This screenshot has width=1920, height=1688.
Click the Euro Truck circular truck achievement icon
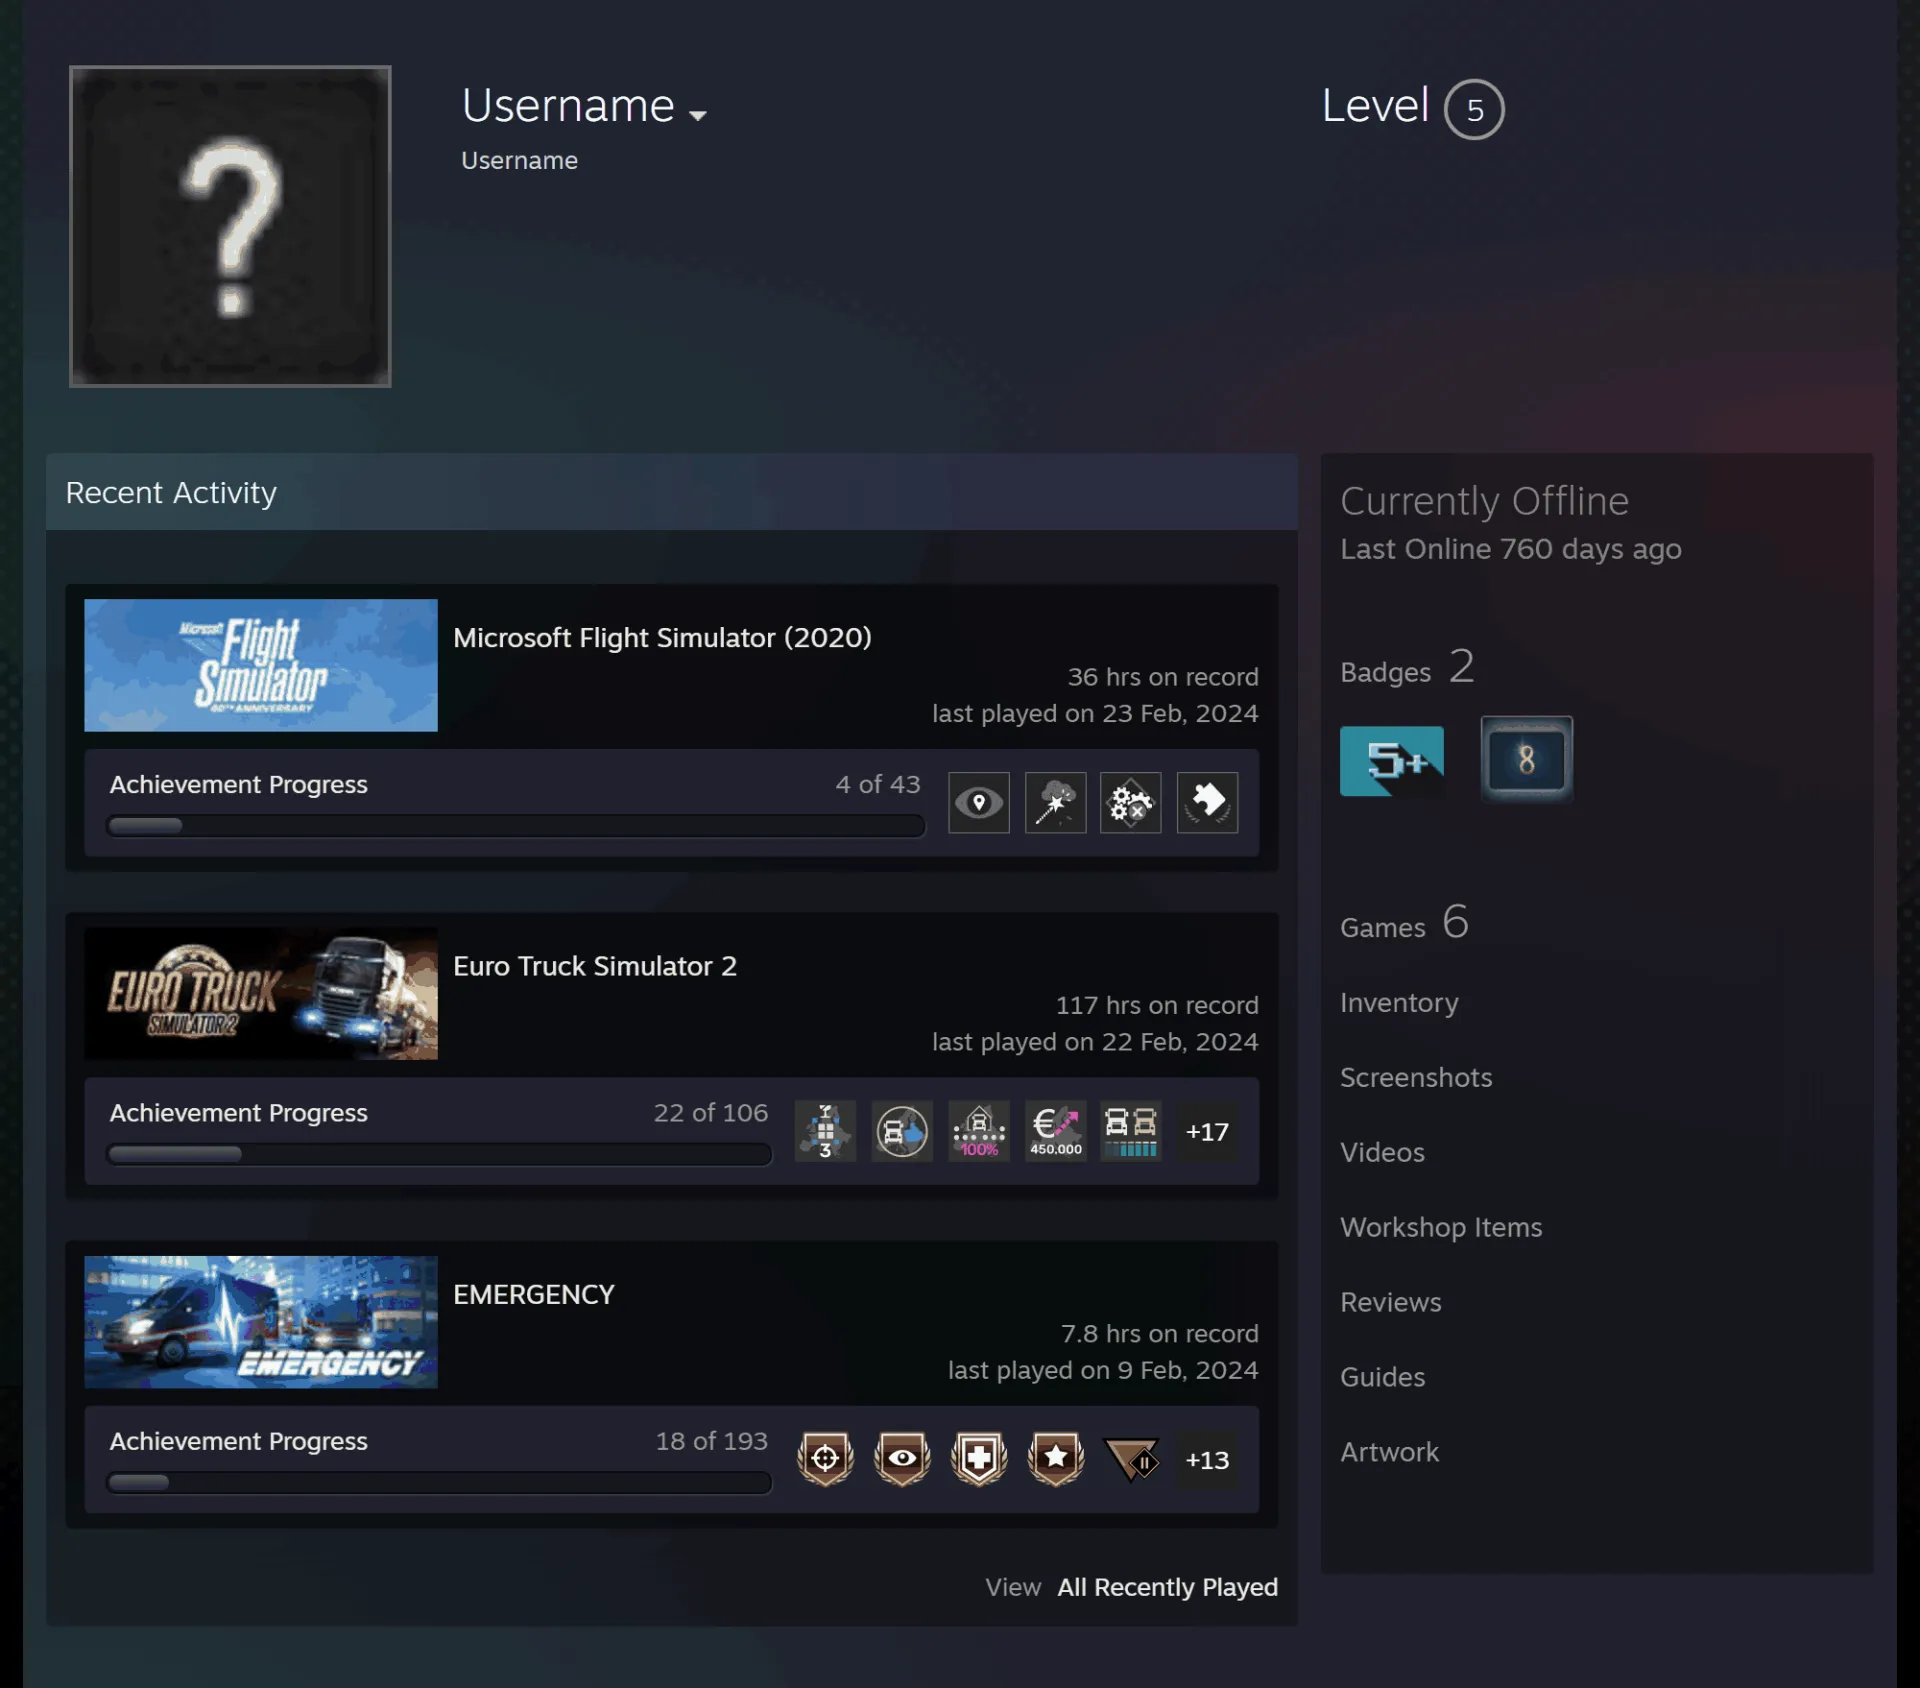[902, 1131]
